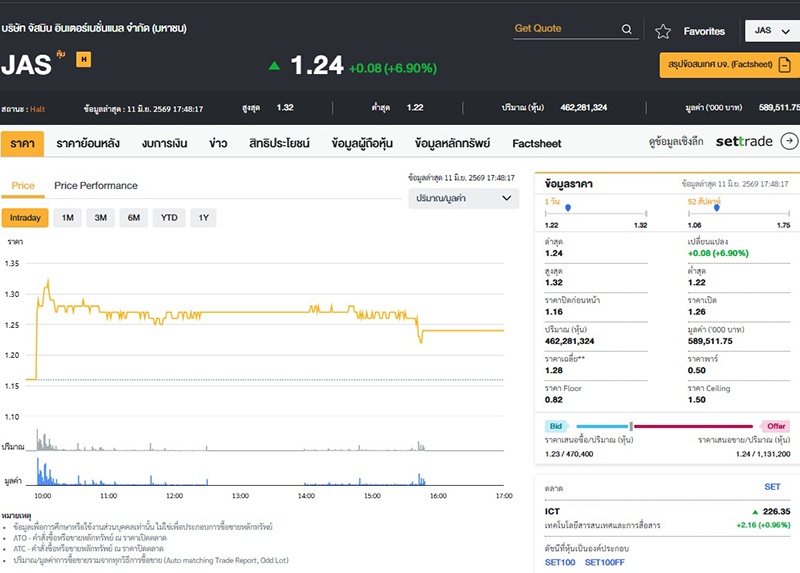Click the Favorites label

704,32
